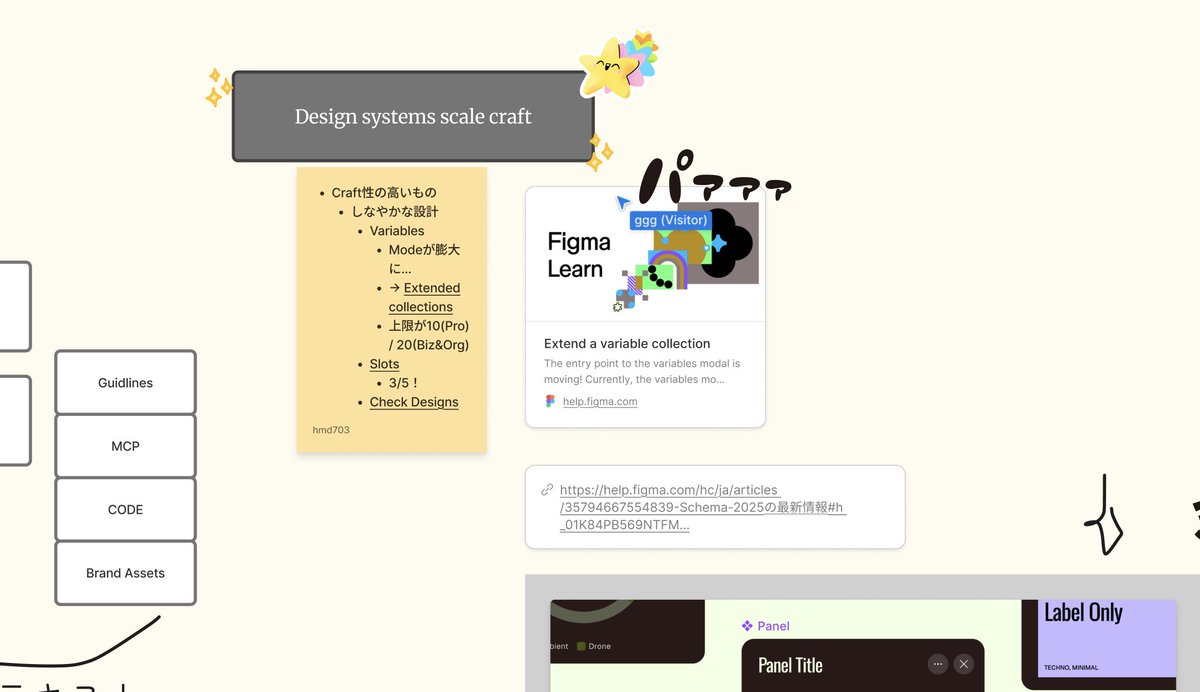Screen dimensions: 1200x692
Task: Select the Label Only purple card
Action: point(1106,638)
